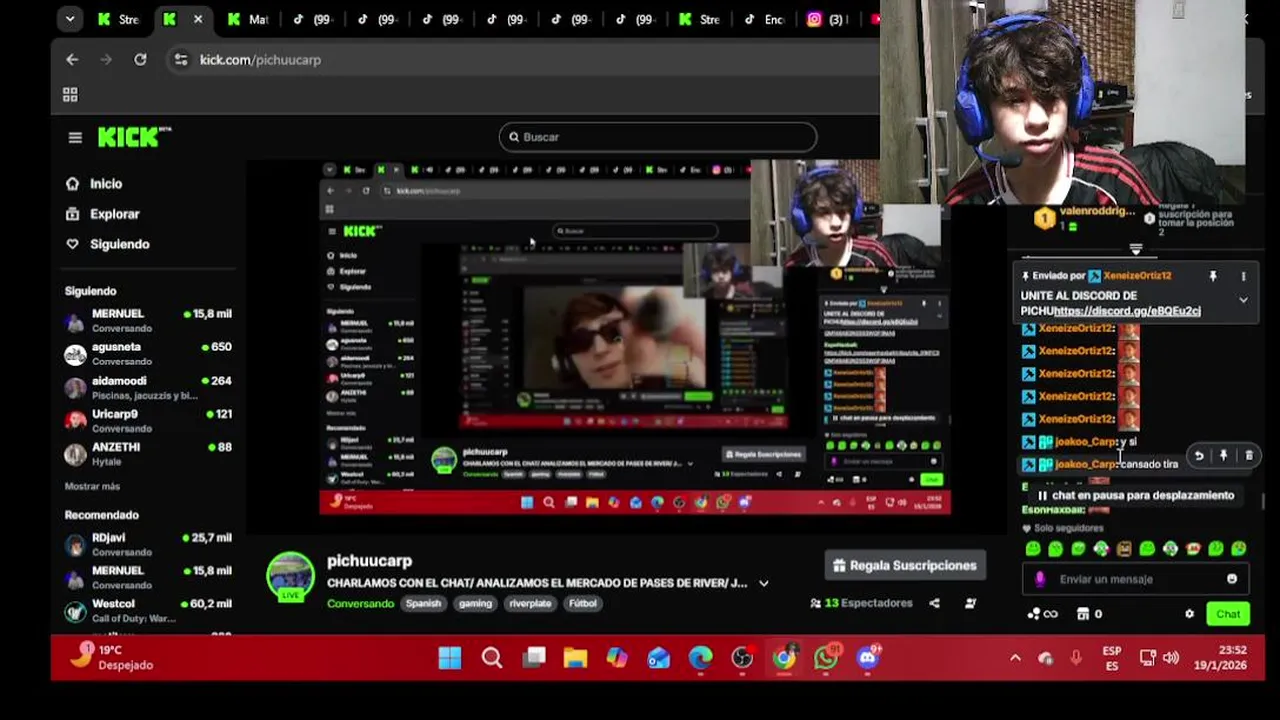Select the Spanish tag

coord(423,603)
